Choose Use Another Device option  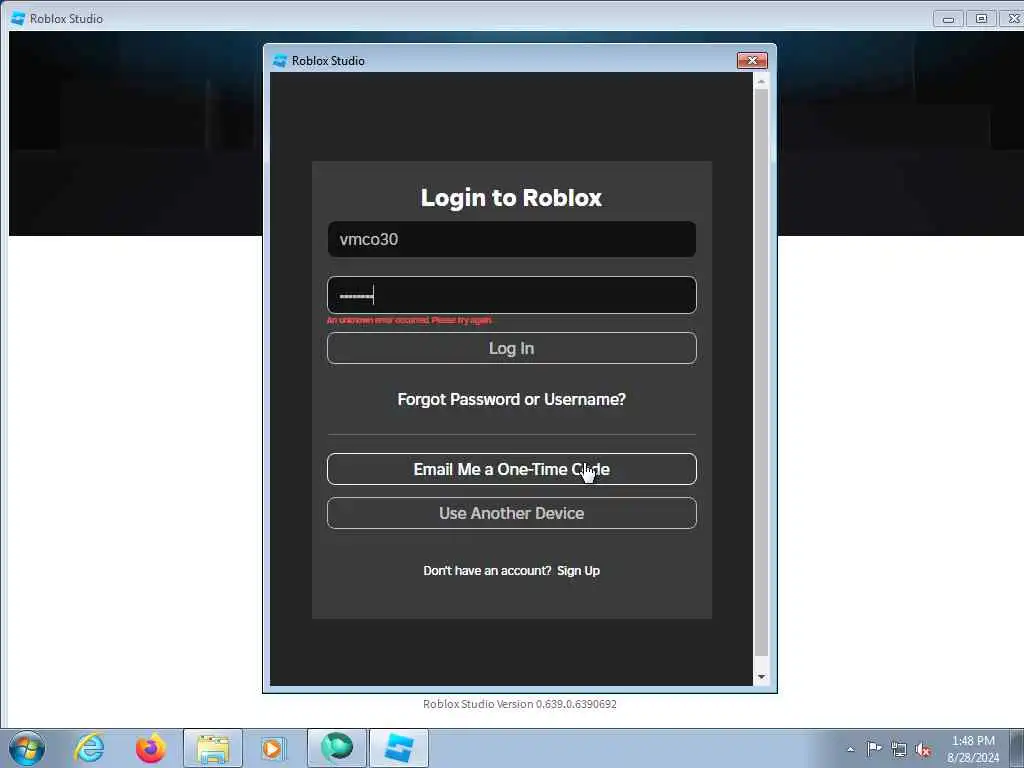coord(511,513)
